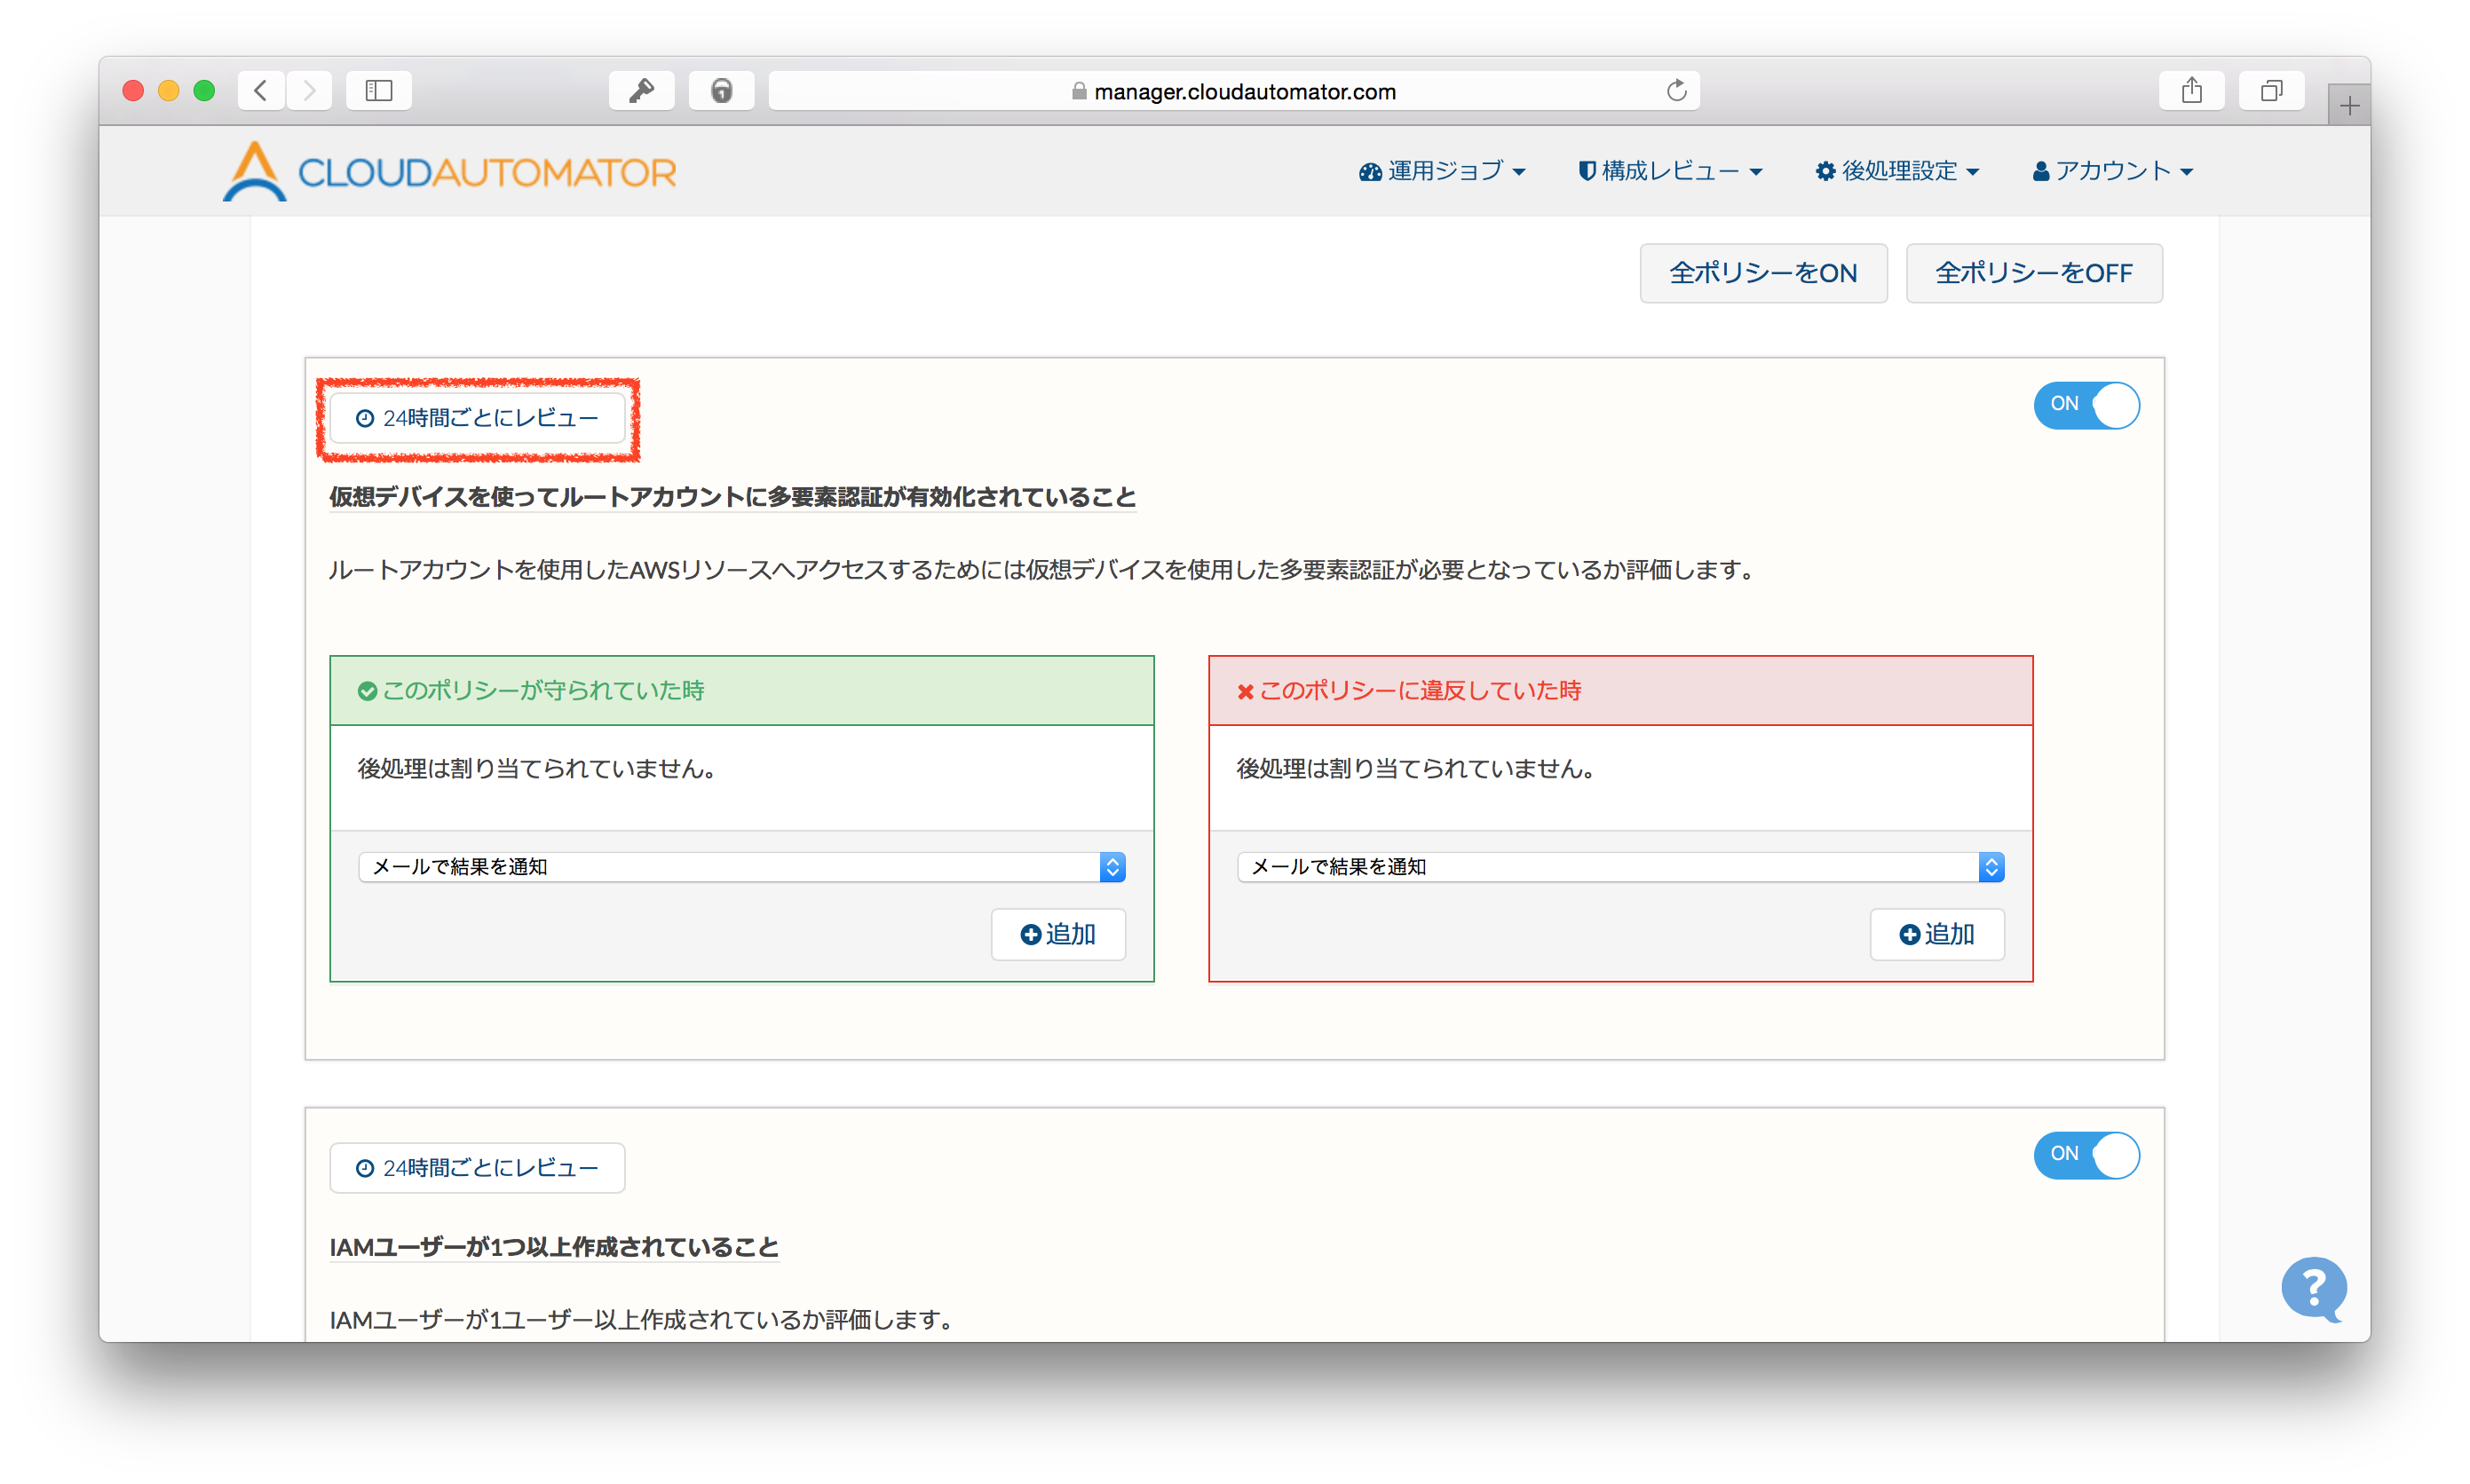This screenshot has height=1484, width=2470.
Task: Open the 構成レビュー menu
Action: pos(1670,171)
